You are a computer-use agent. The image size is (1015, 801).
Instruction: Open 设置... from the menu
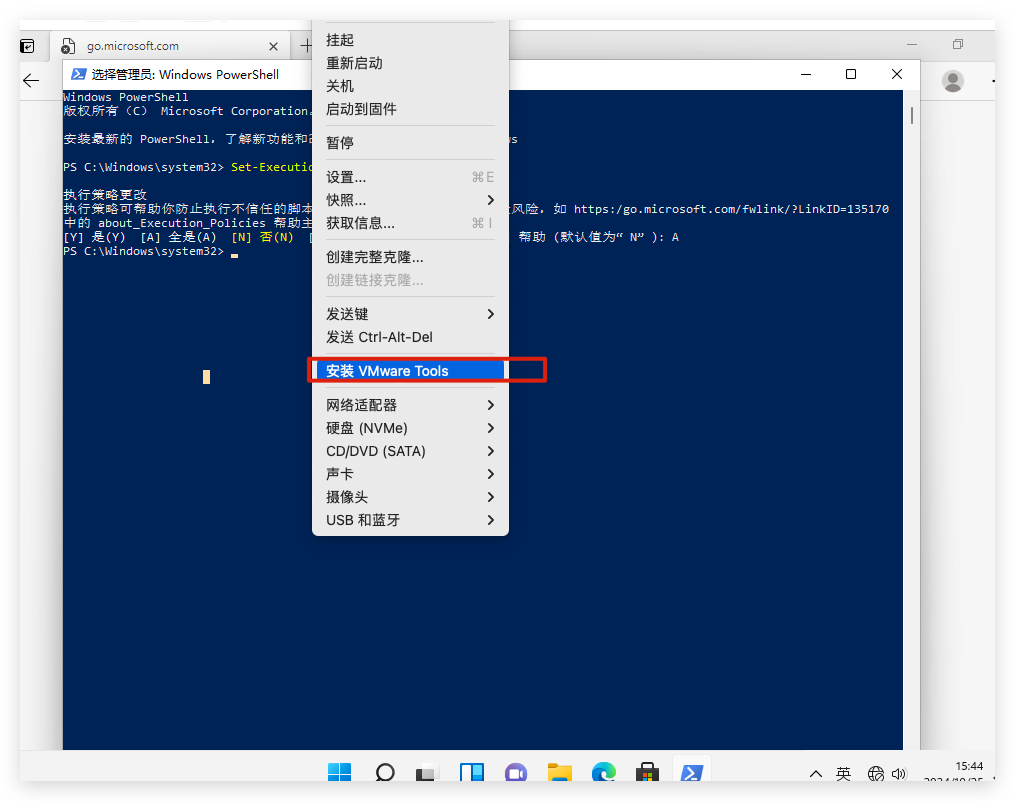pyautogui.click(x=410, y=177)
